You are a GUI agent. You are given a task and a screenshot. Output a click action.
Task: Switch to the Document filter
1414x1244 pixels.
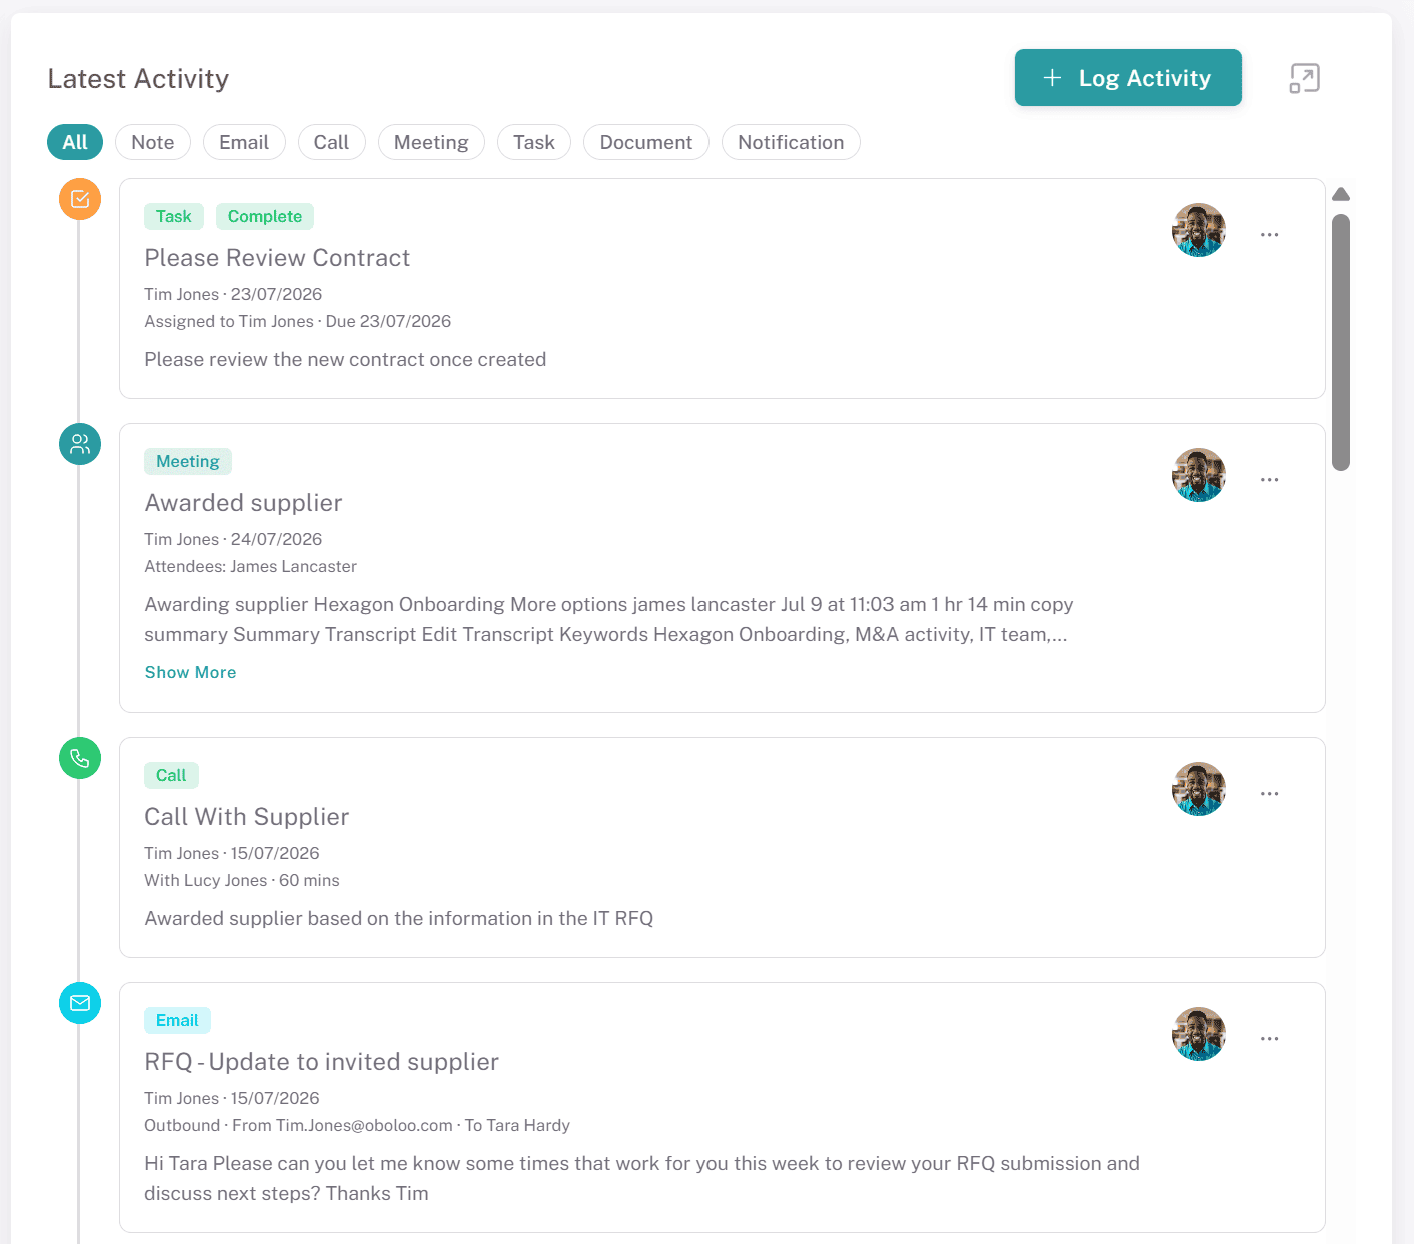(x=646, y=142)
